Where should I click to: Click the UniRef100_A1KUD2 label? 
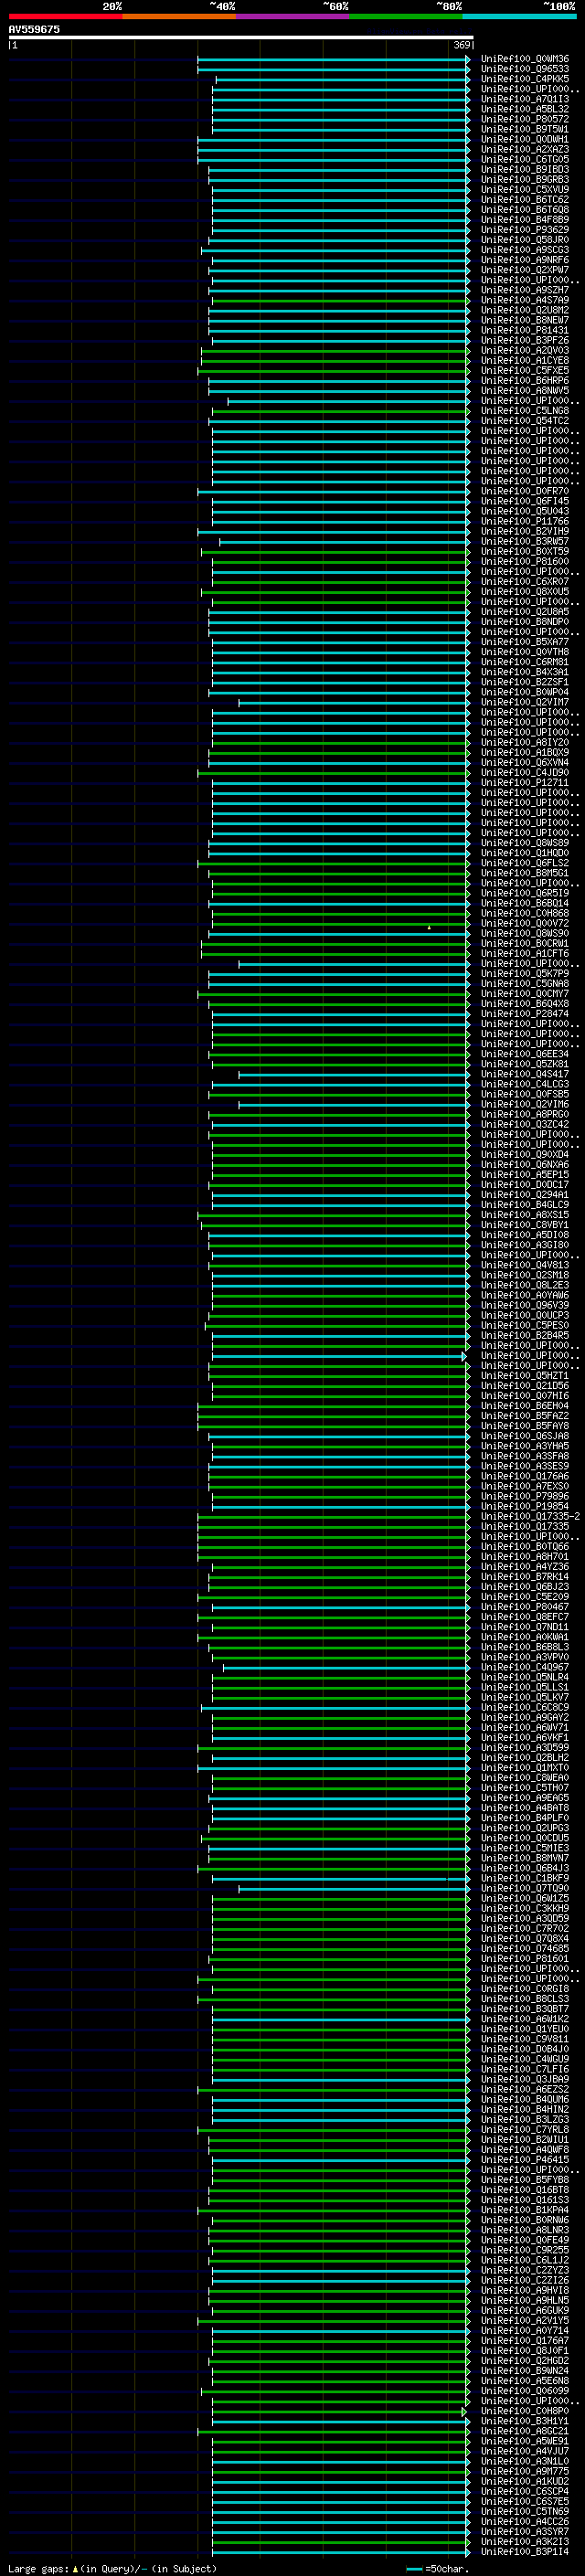tap(525, 2481)
